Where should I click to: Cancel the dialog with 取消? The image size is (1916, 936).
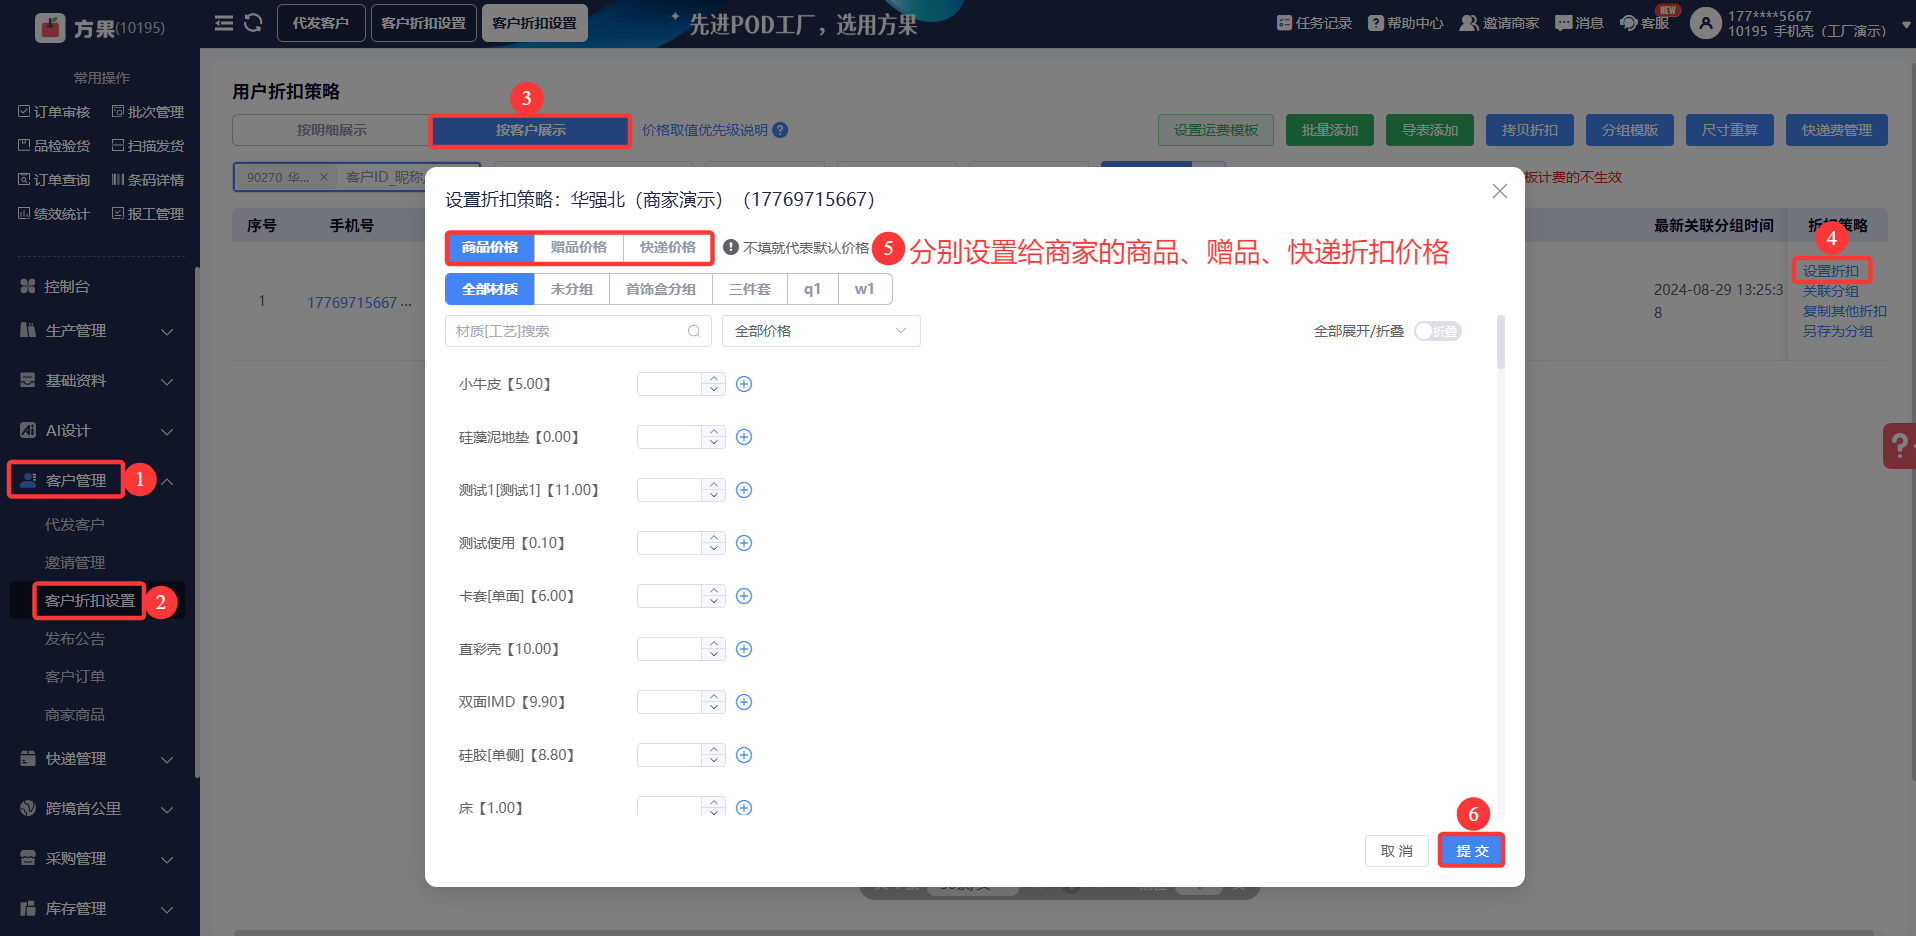point(1397,851)
